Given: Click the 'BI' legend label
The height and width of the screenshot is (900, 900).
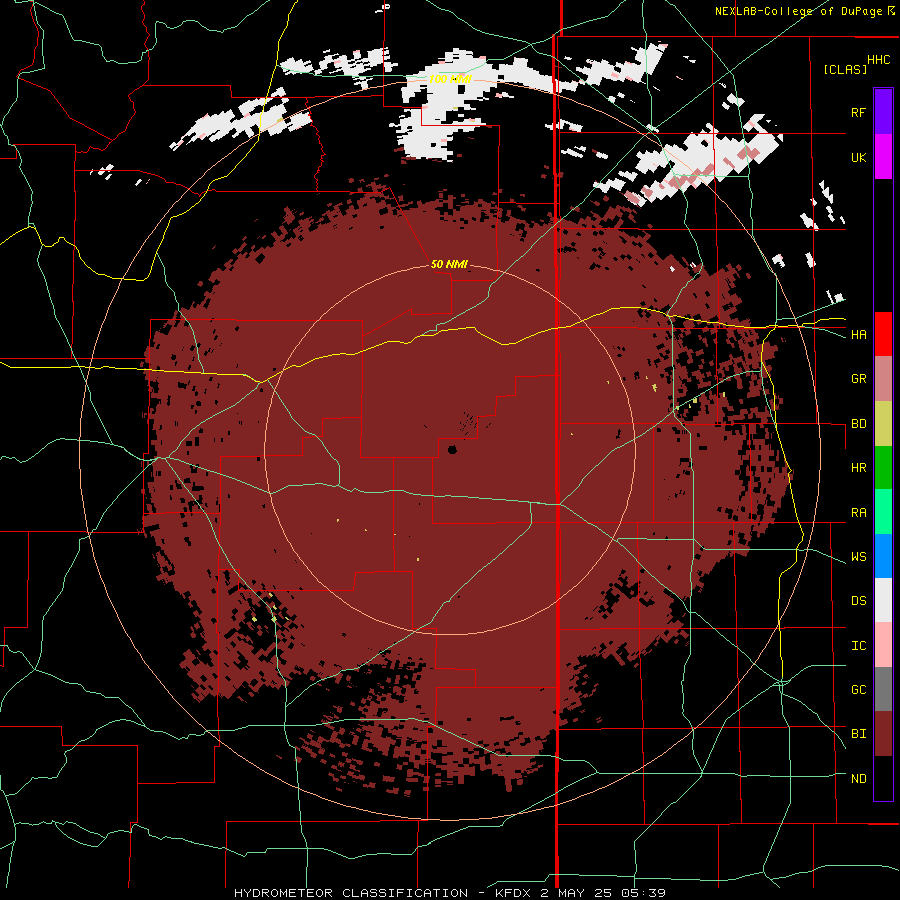Looking at the screenshot, I should [858, 734].
